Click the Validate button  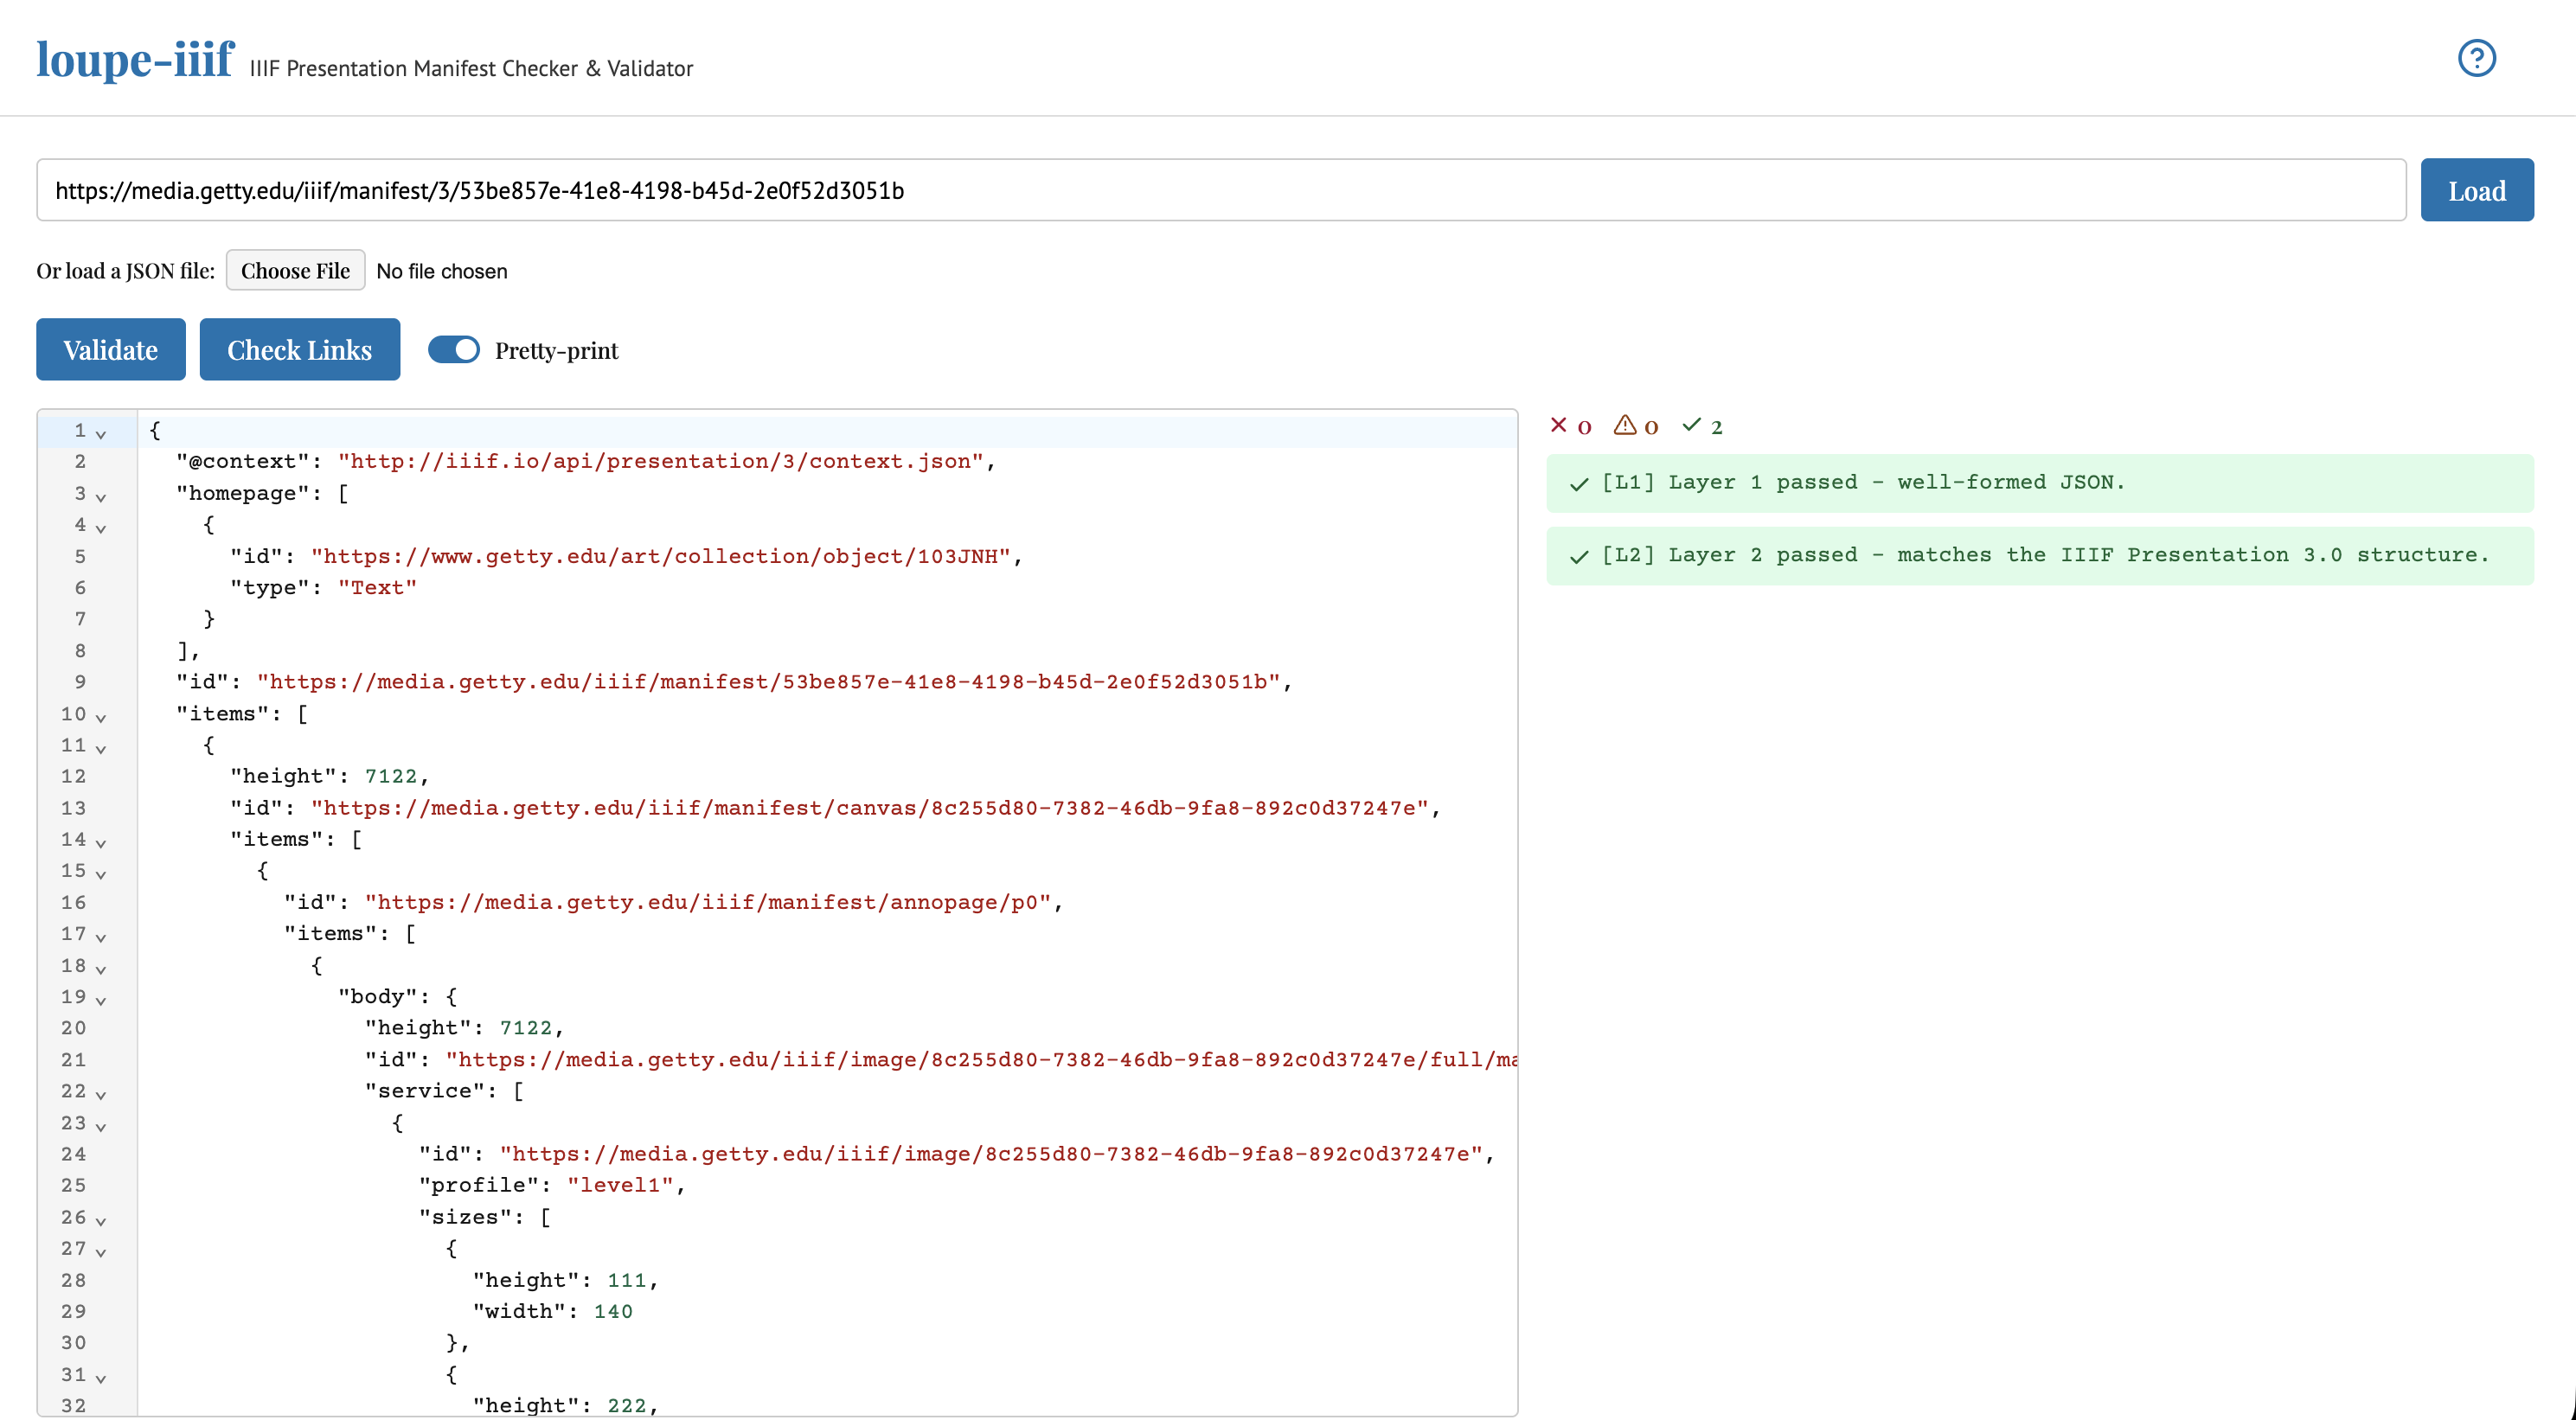click(111, 349)
